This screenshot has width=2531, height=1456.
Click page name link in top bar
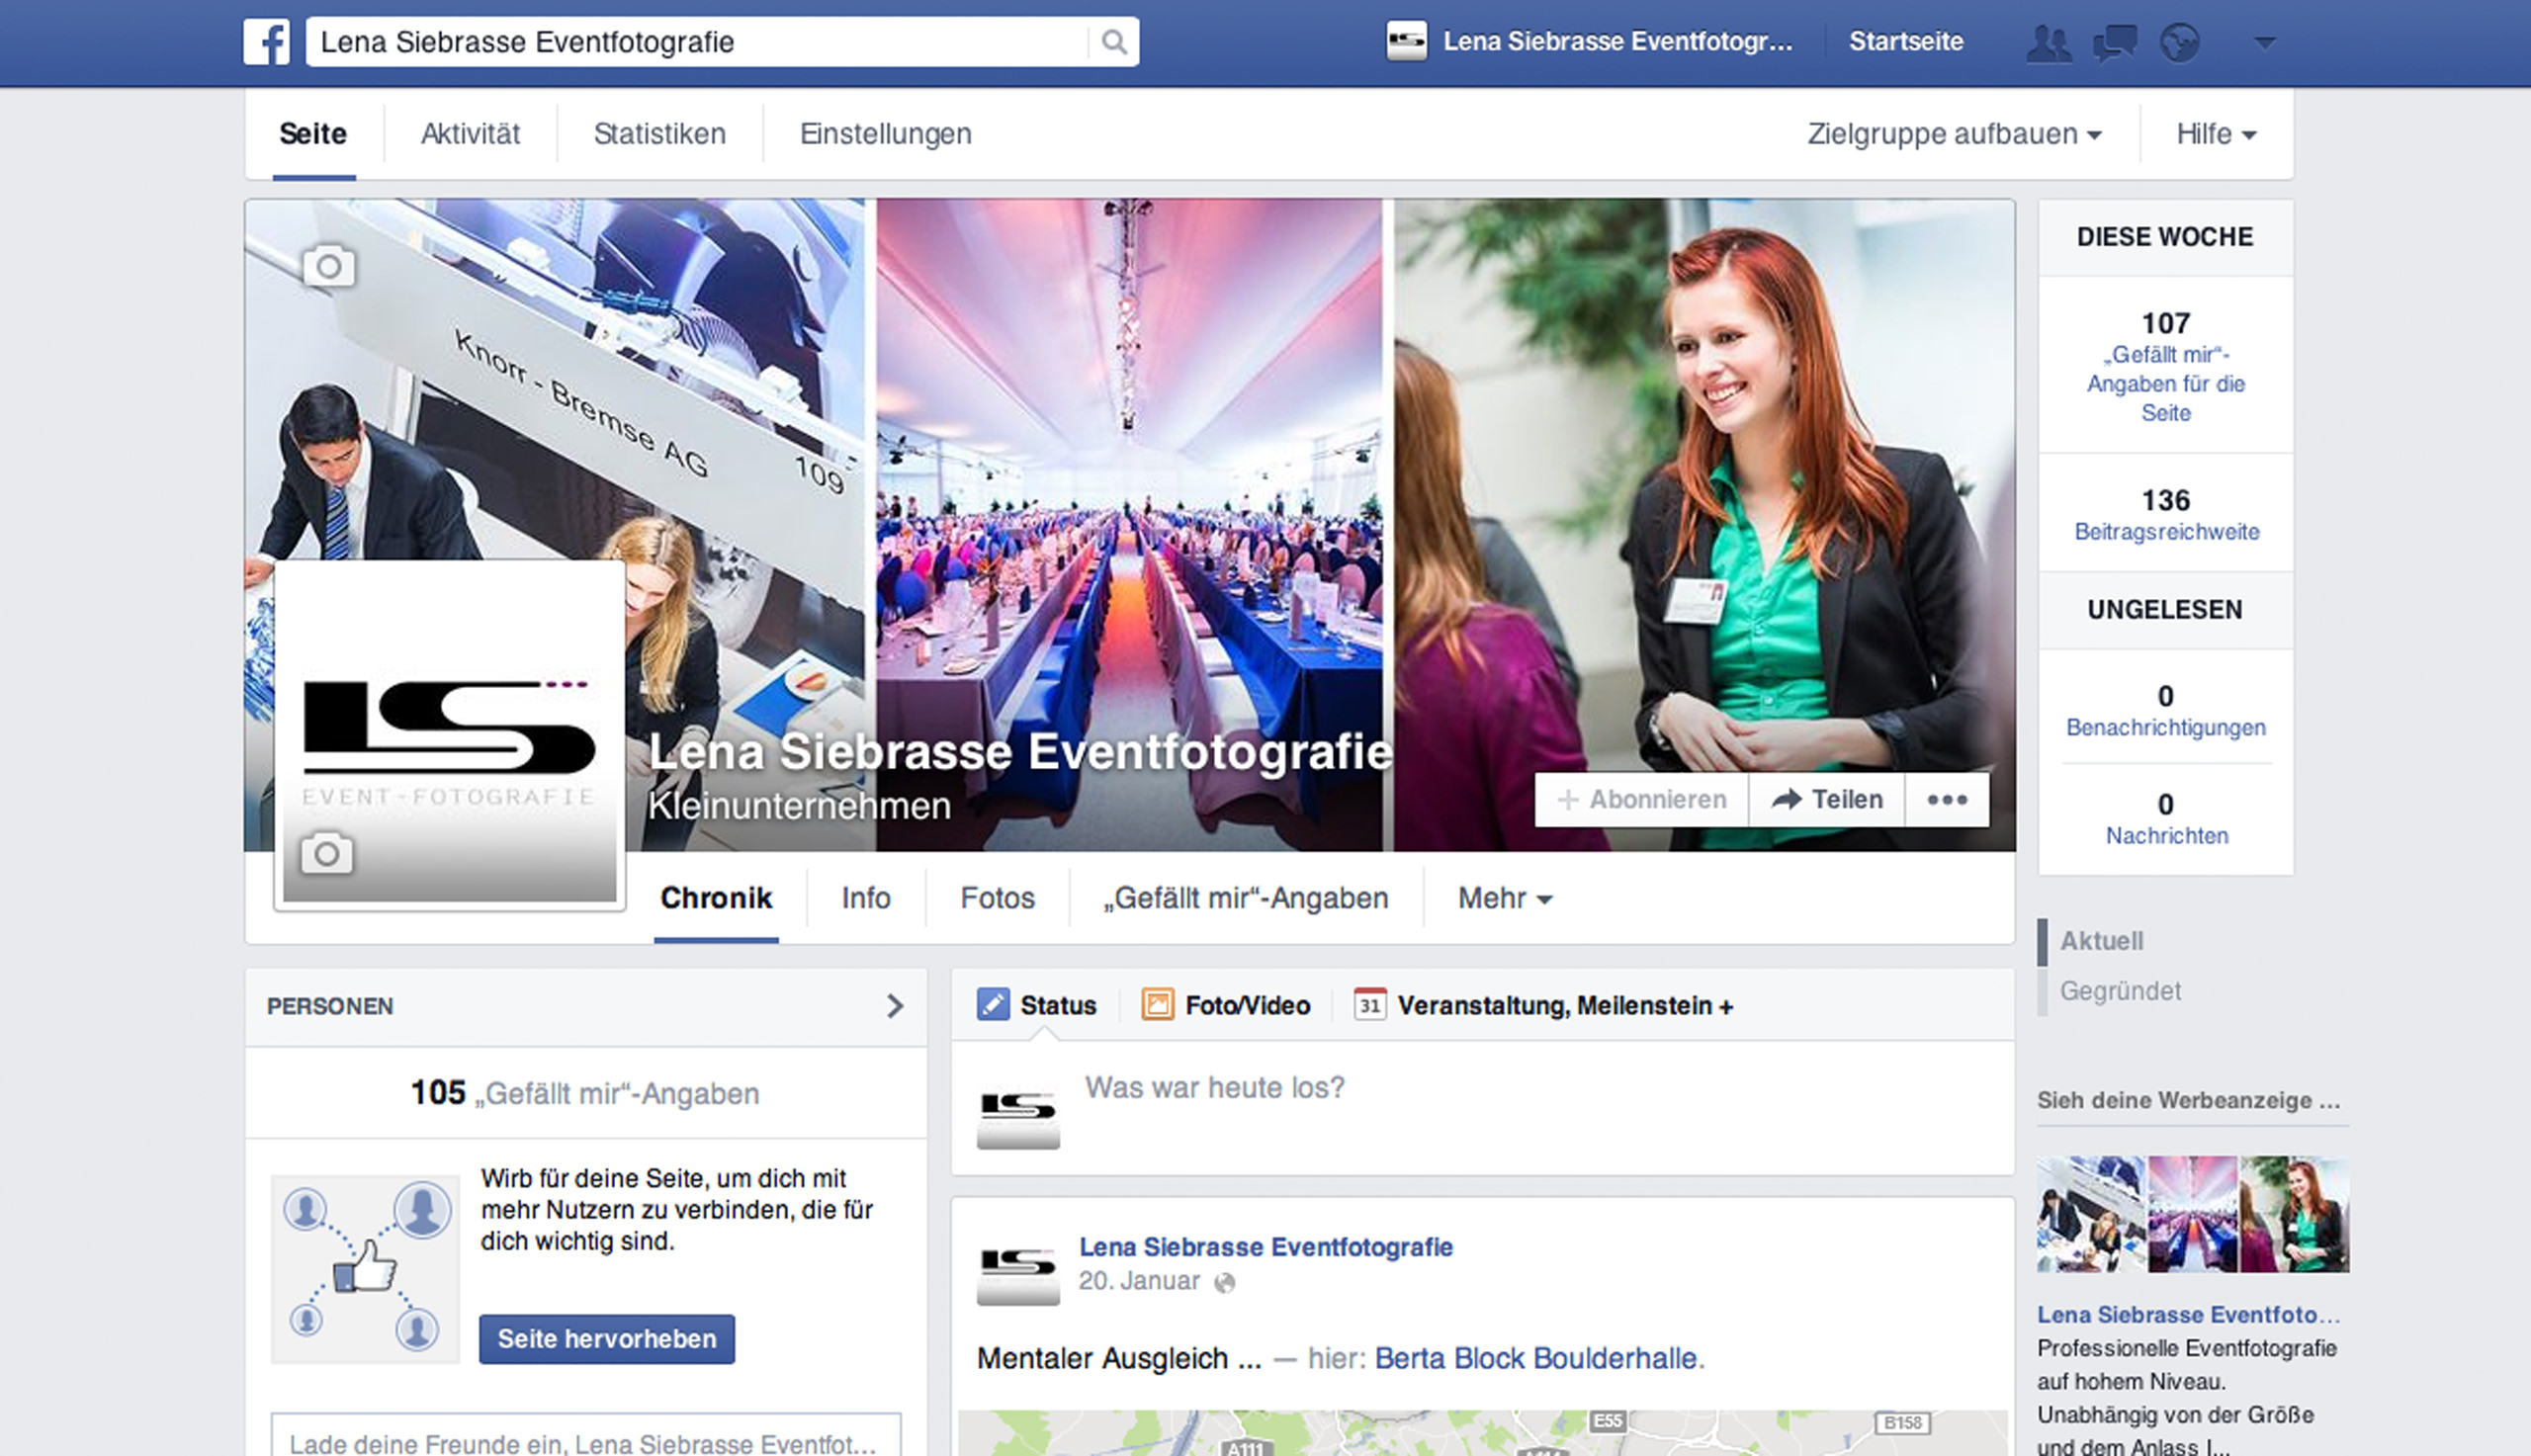pos(1617,42)
